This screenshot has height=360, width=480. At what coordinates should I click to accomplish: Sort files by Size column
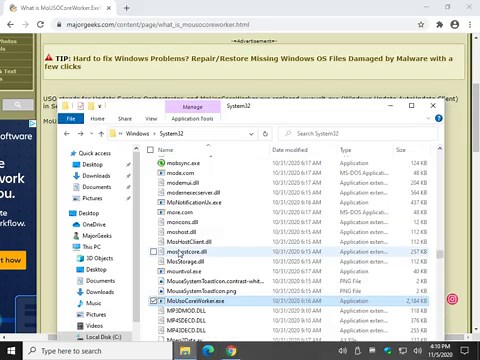[401, 150]
